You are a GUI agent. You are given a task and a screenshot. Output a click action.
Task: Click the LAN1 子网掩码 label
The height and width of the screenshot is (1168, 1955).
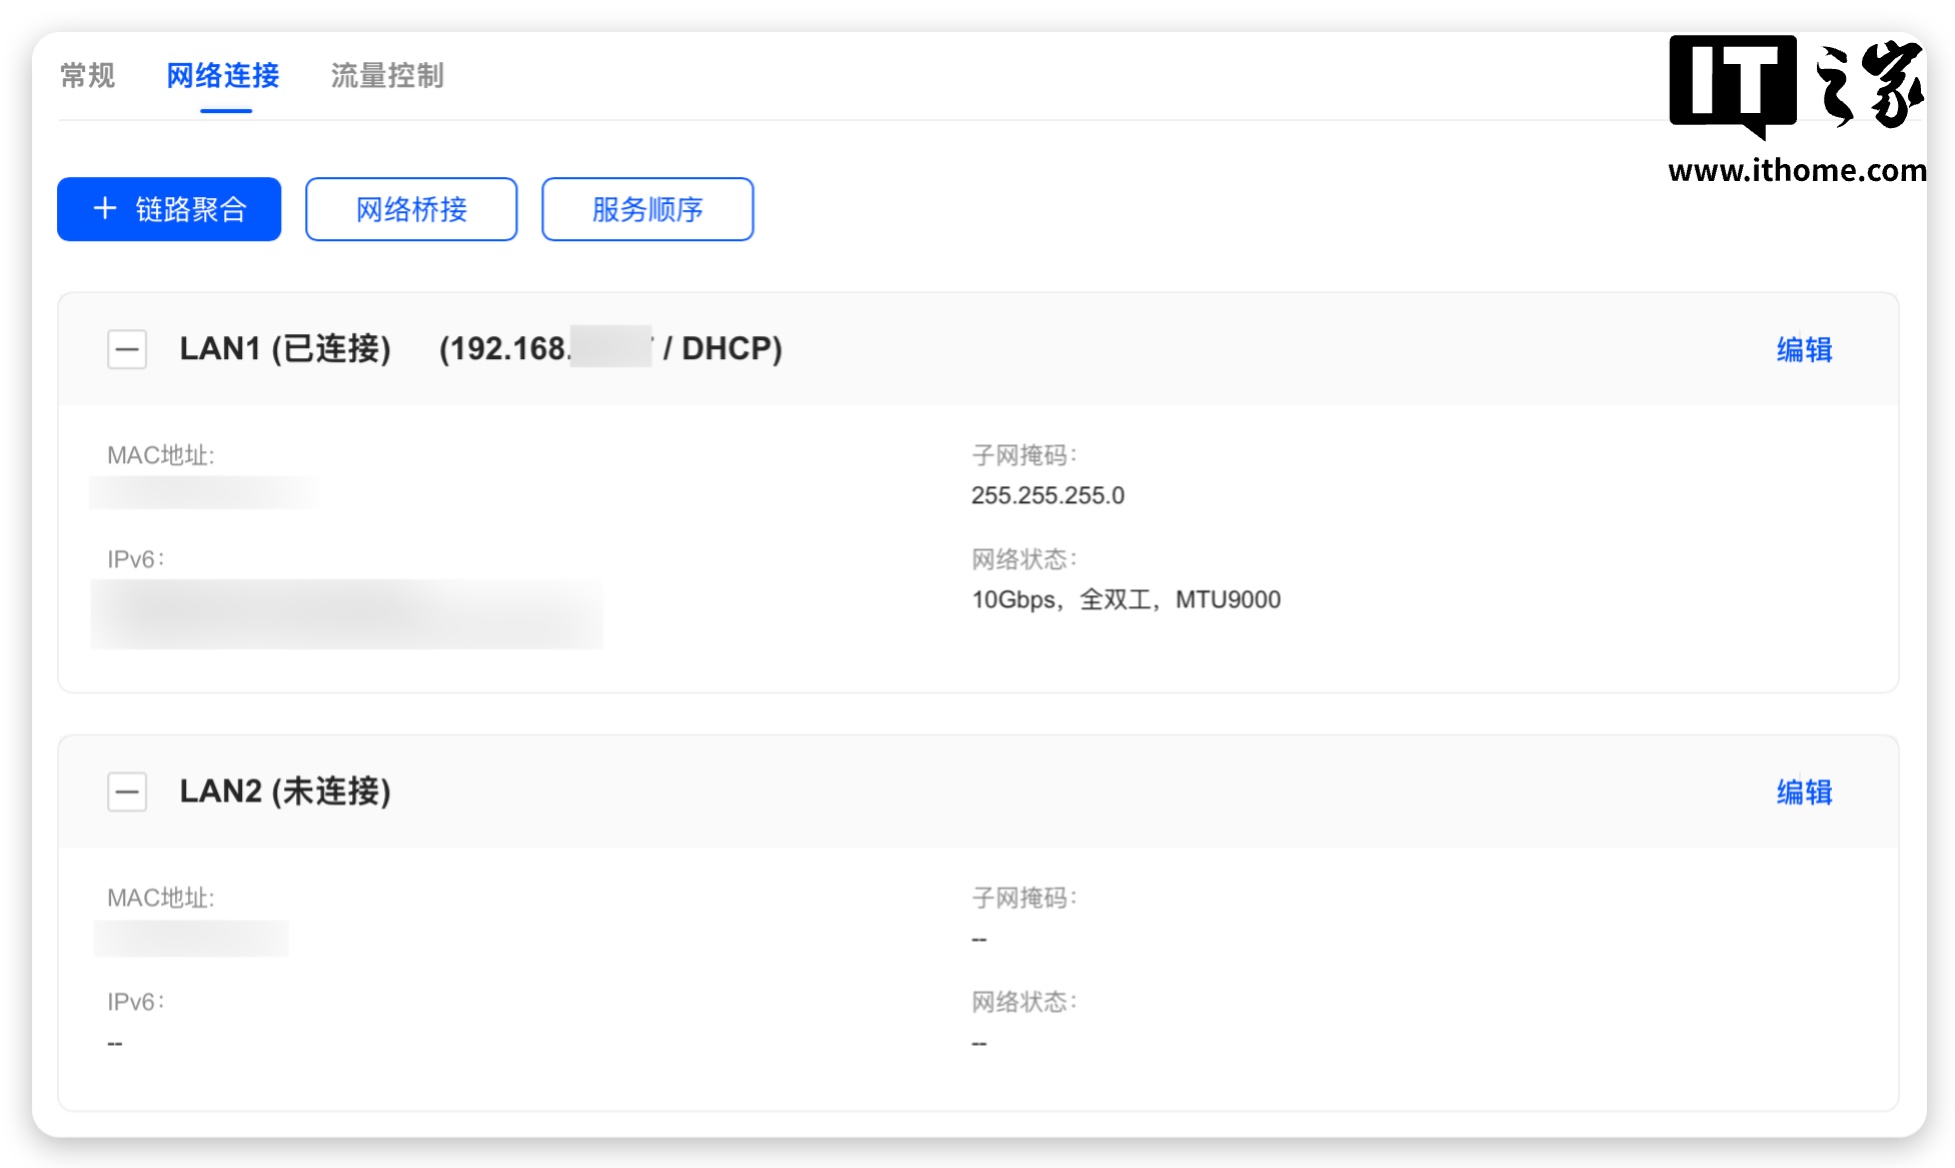pyautogui.click(x=1025, y=455)
